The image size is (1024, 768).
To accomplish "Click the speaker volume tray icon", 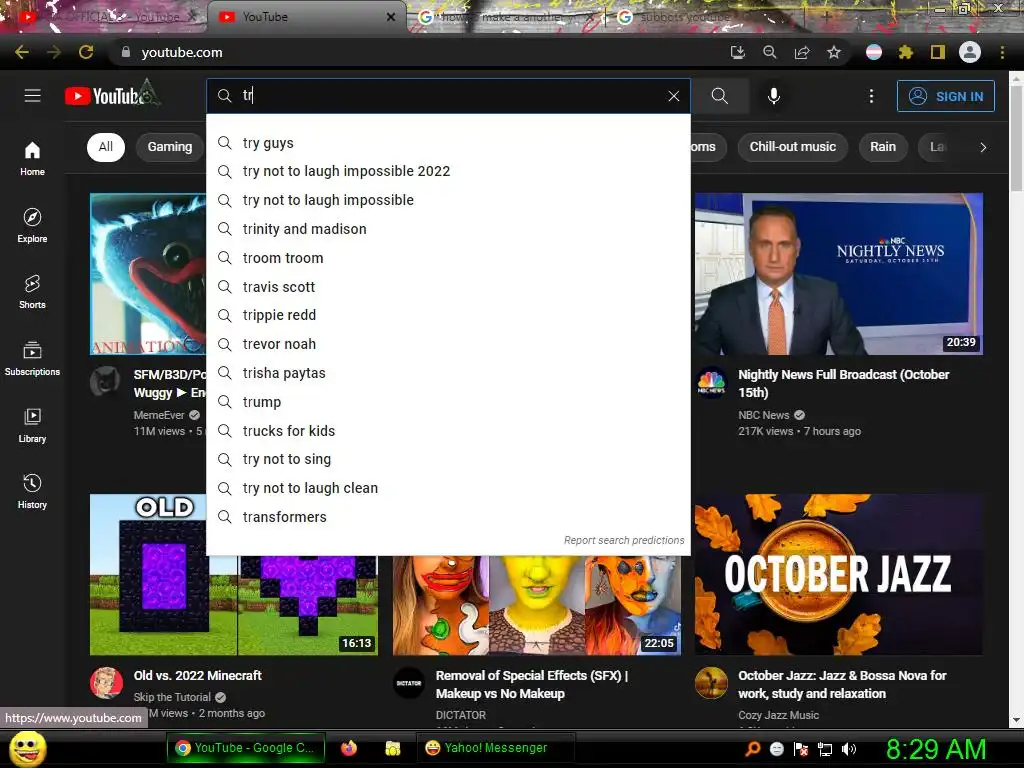I will [x=849, y=749].
